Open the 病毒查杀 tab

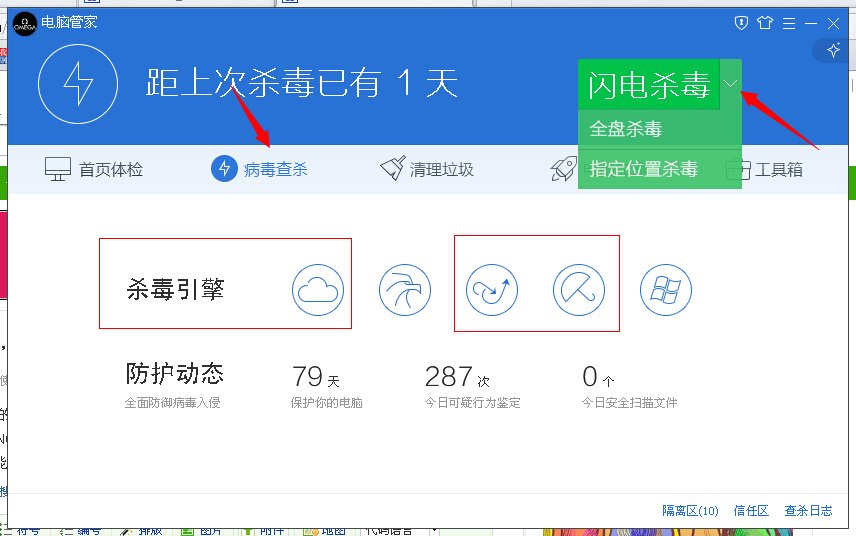point(259,169)
